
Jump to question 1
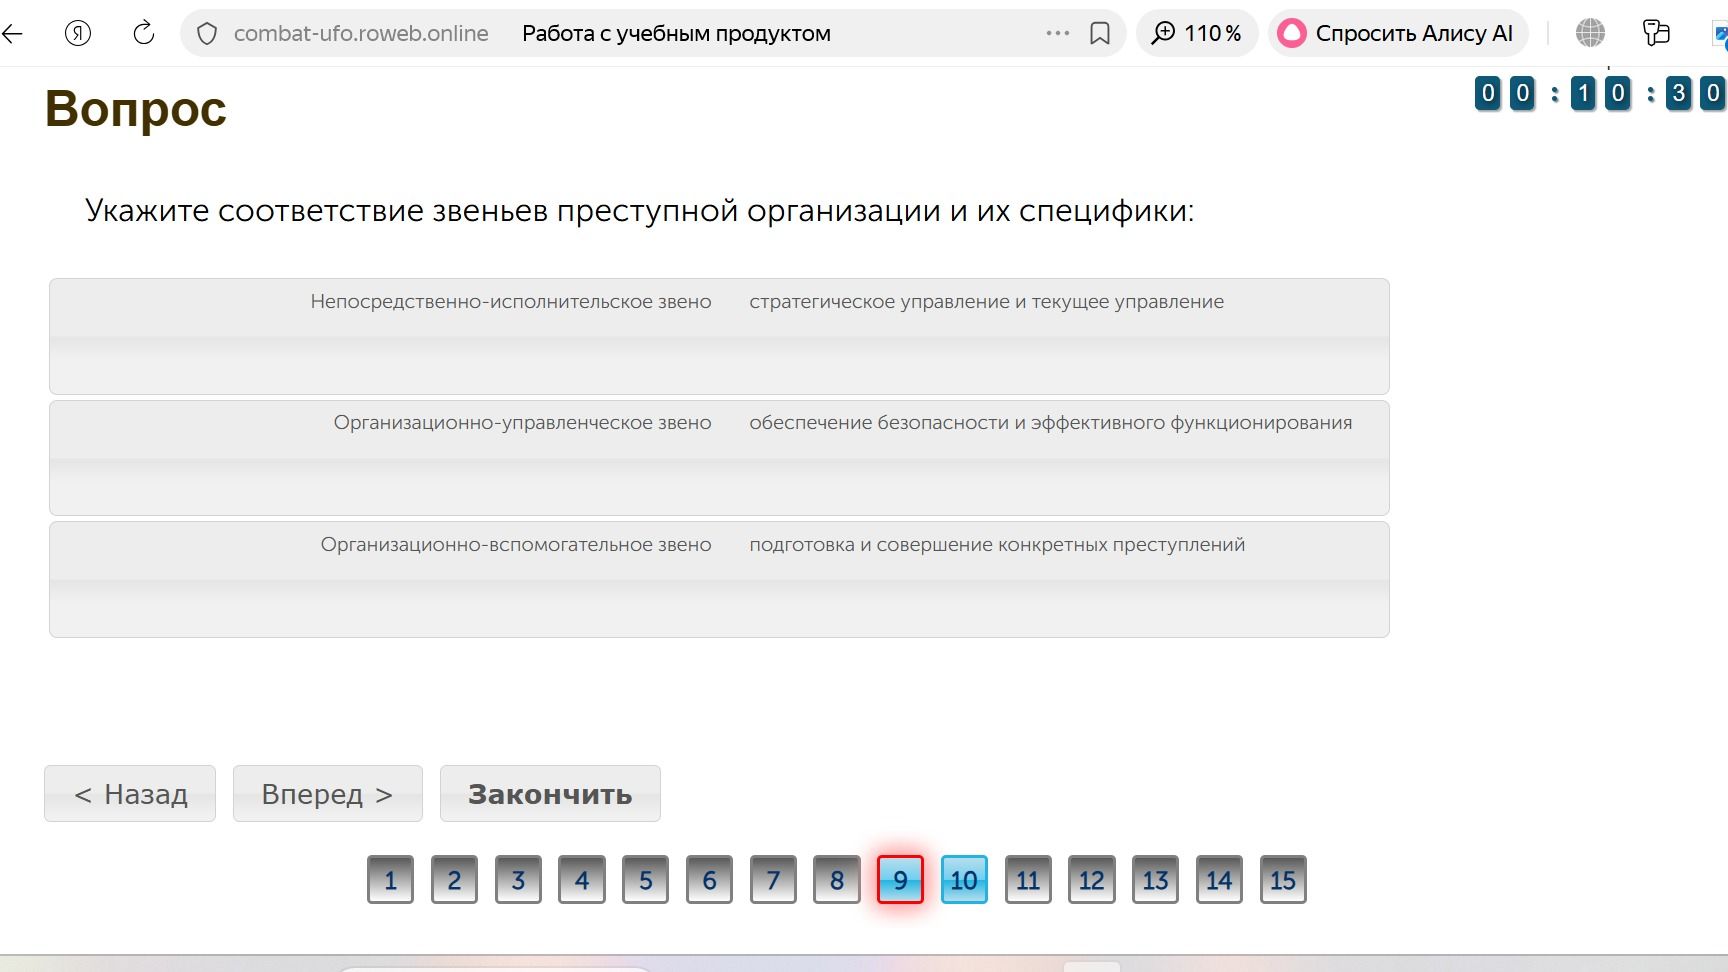pos(390,880)
